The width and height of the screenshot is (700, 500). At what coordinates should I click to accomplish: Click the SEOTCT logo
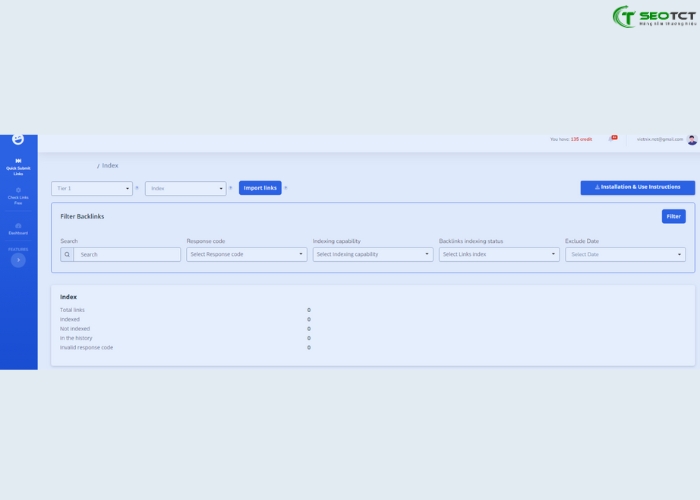[654, 17]
